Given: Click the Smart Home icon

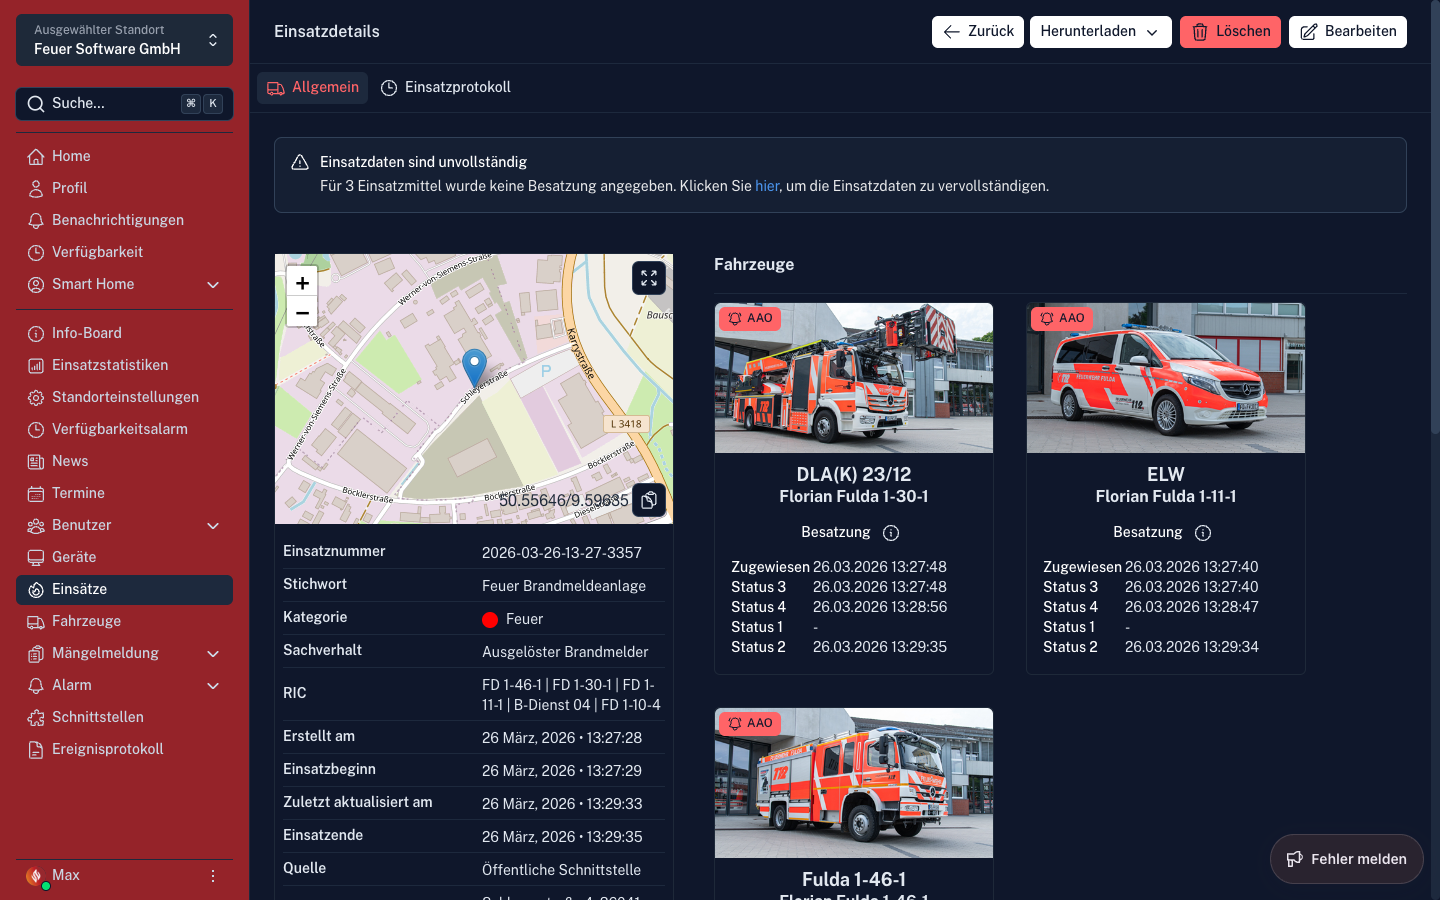Looking at the screenshot, I should tap(36, 284).
